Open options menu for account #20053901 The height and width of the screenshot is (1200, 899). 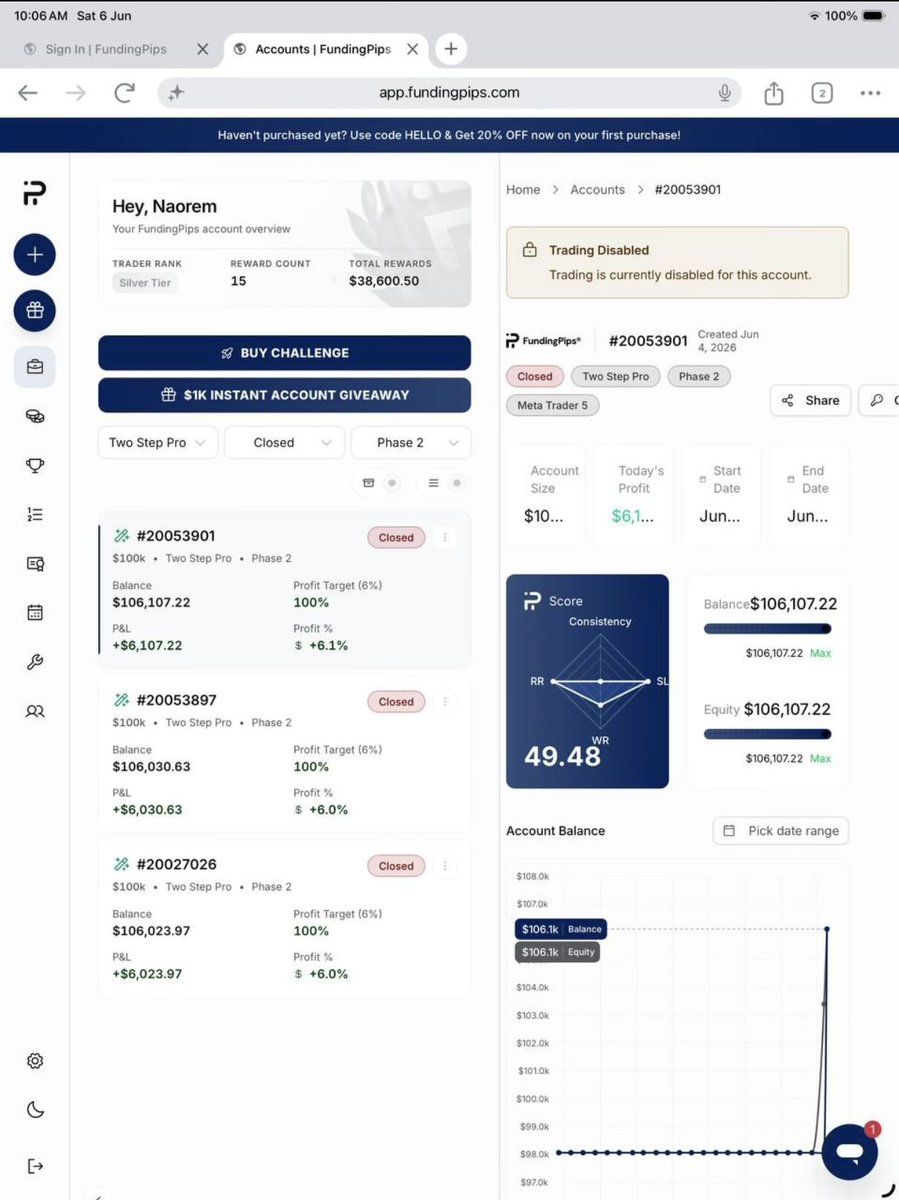point(445,538)
